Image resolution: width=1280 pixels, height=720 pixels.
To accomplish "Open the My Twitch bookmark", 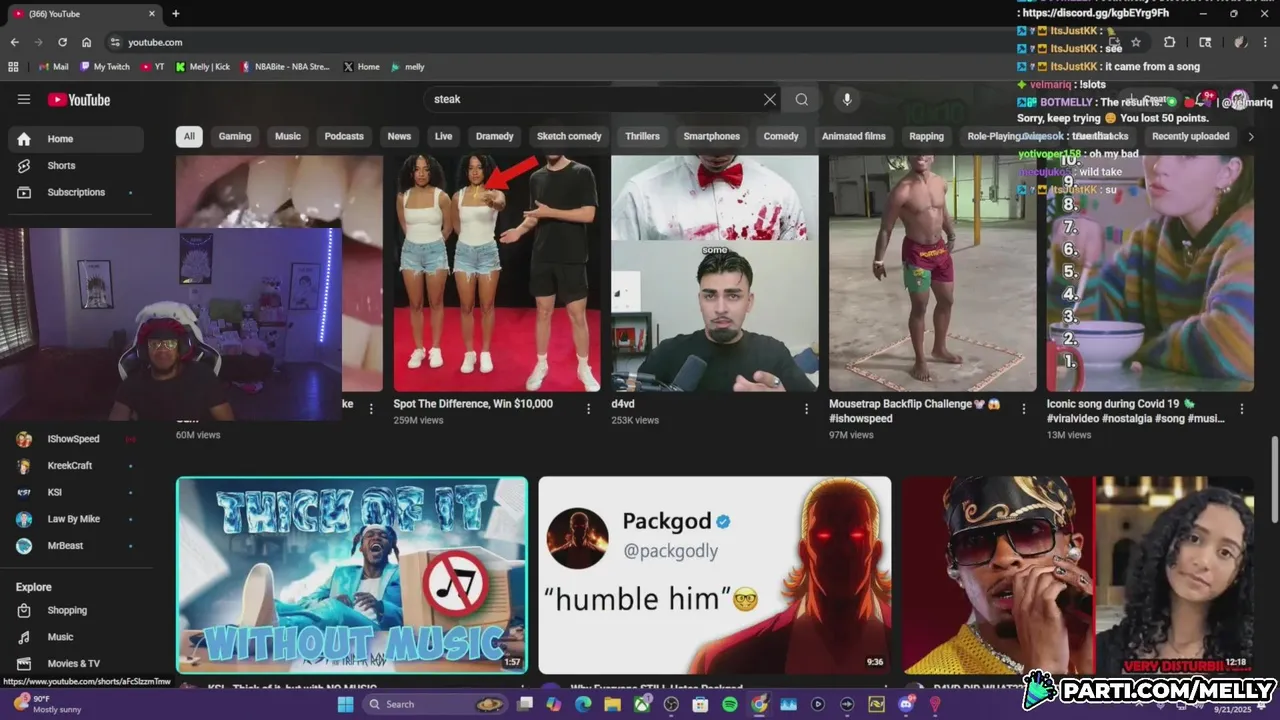I will [x=105, y=67].
